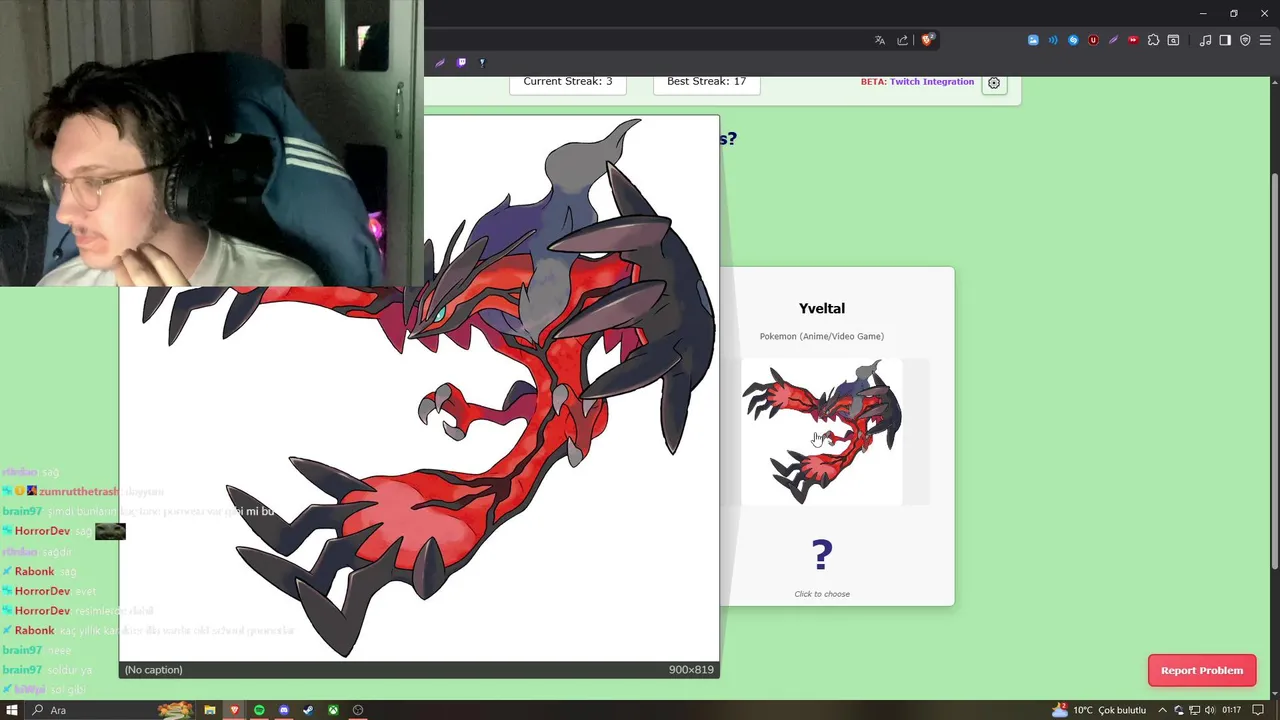The height and width of the screenshot is (720, 1280).
Task: Click the Twitch bookmark icon
Action: coord(461,62)
